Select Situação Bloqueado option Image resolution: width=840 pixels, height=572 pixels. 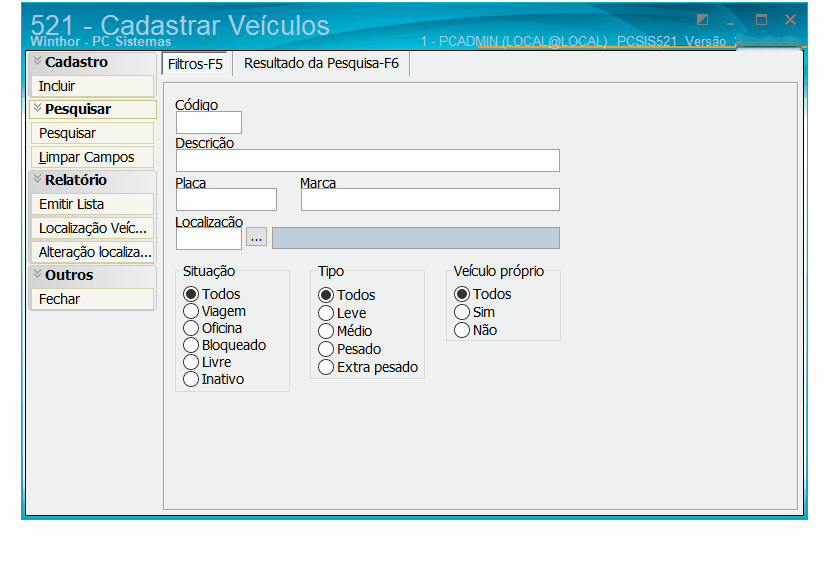(x=191, y=345)
